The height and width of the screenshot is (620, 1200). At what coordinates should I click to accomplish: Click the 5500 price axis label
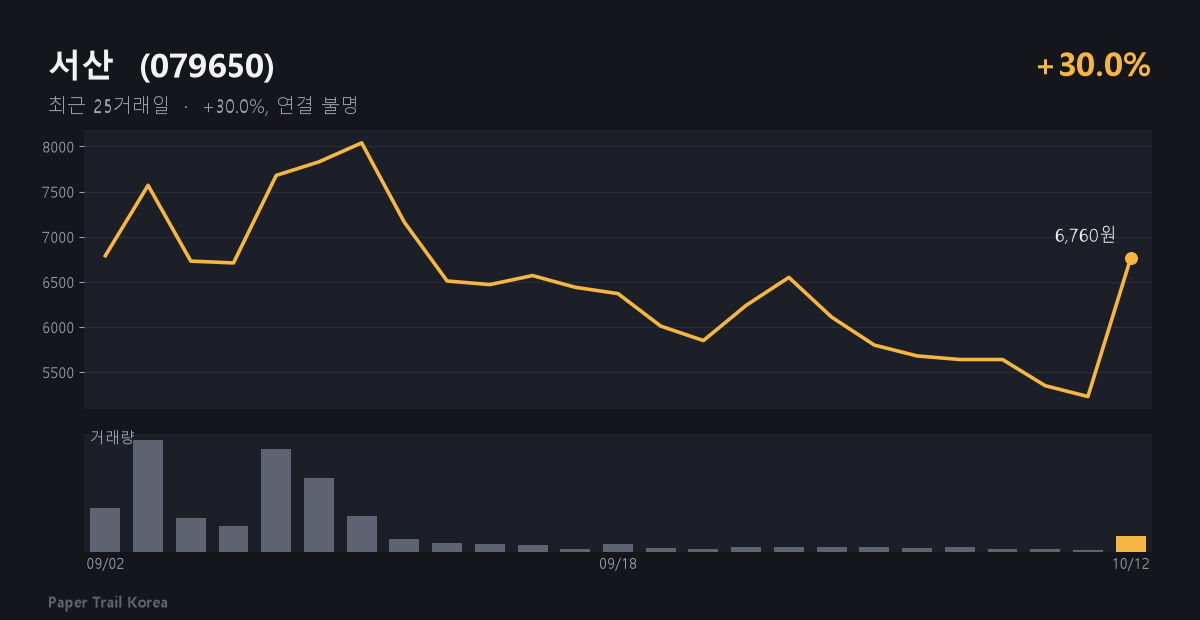click(59, 372)
